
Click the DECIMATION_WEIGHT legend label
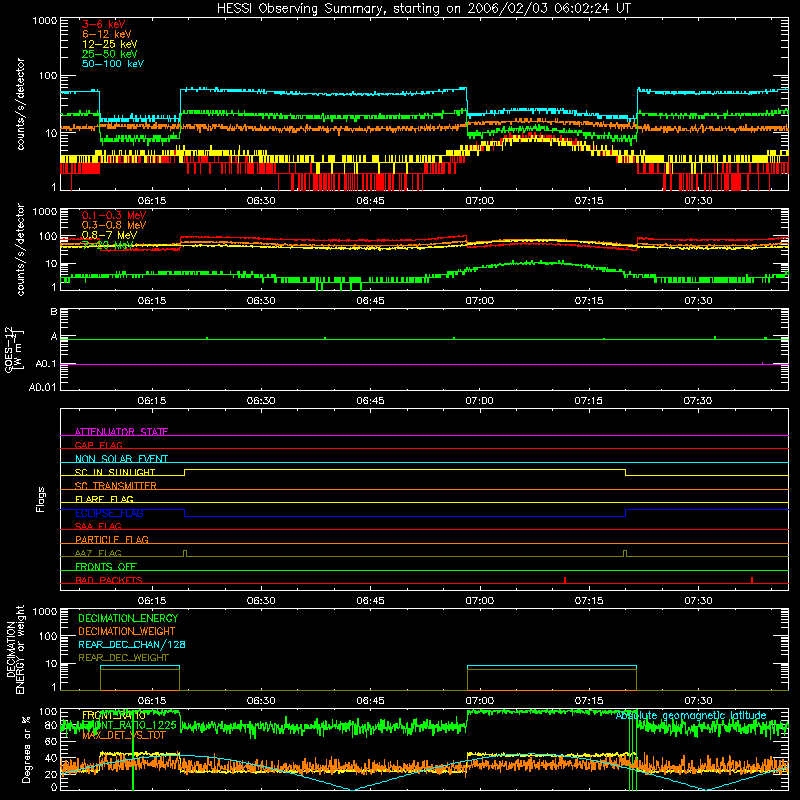(x=127, y=631)
